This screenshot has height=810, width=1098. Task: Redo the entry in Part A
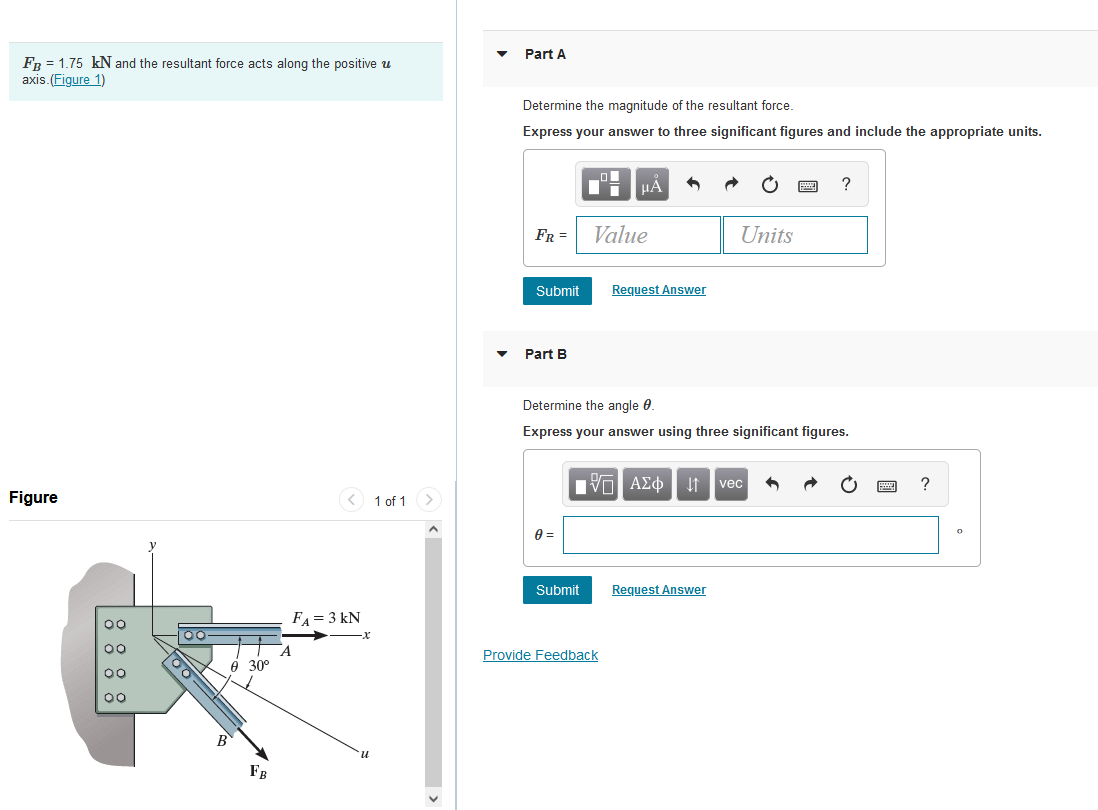(730, 184)
